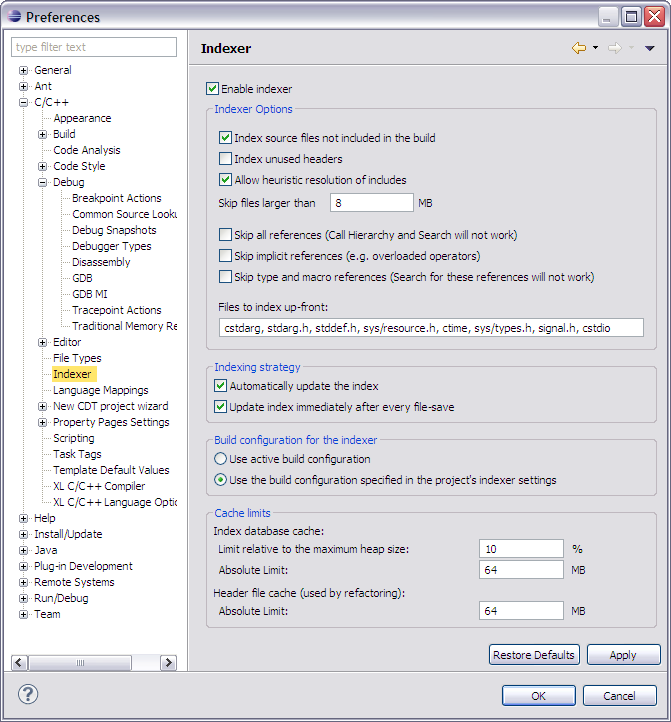This screenshot has width=671, height=722.
Task: Collapse the C/C++ tree node
Action: (x=23, y=102)
